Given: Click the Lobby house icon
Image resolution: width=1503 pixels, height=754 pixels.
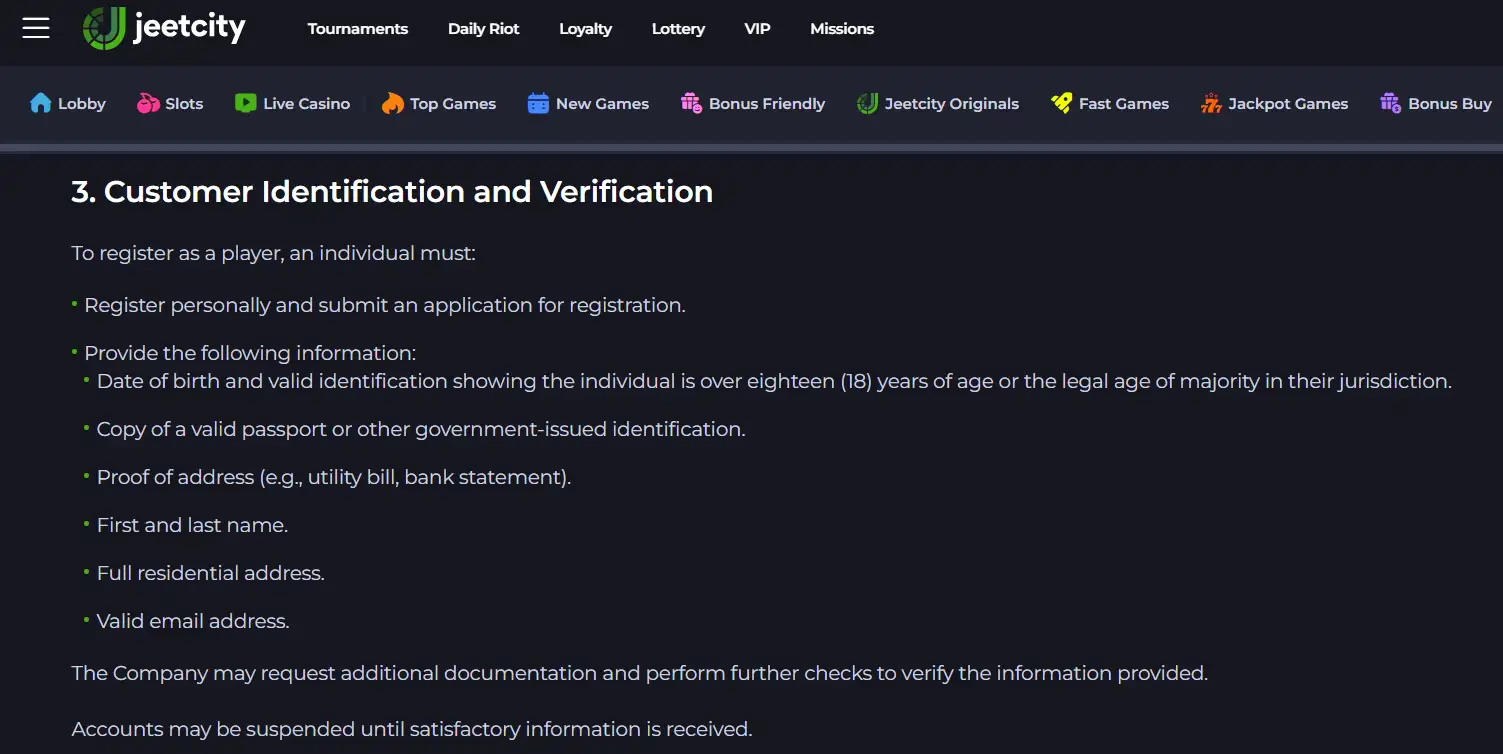Looking at the screenshot, I should pos(41,103).
